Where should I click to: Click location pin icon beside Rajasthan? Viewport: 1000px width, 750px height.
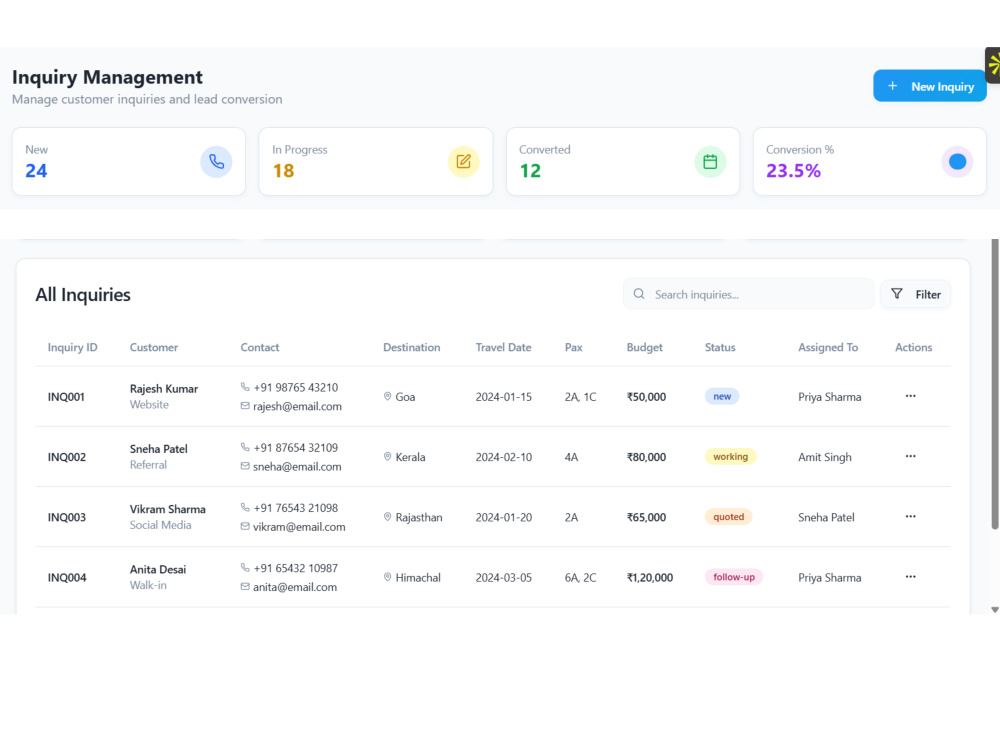coord(387,517)
